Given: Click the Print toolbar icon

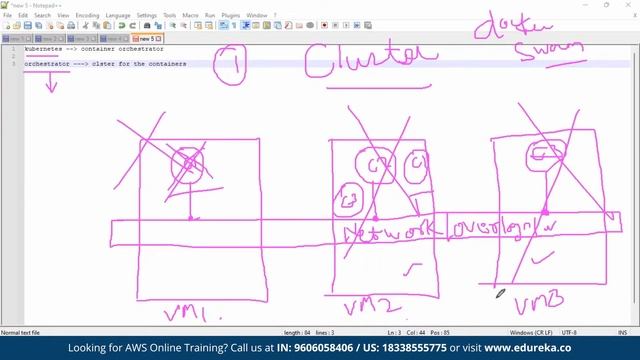Looking at the screenshot, I should point(71,26).
